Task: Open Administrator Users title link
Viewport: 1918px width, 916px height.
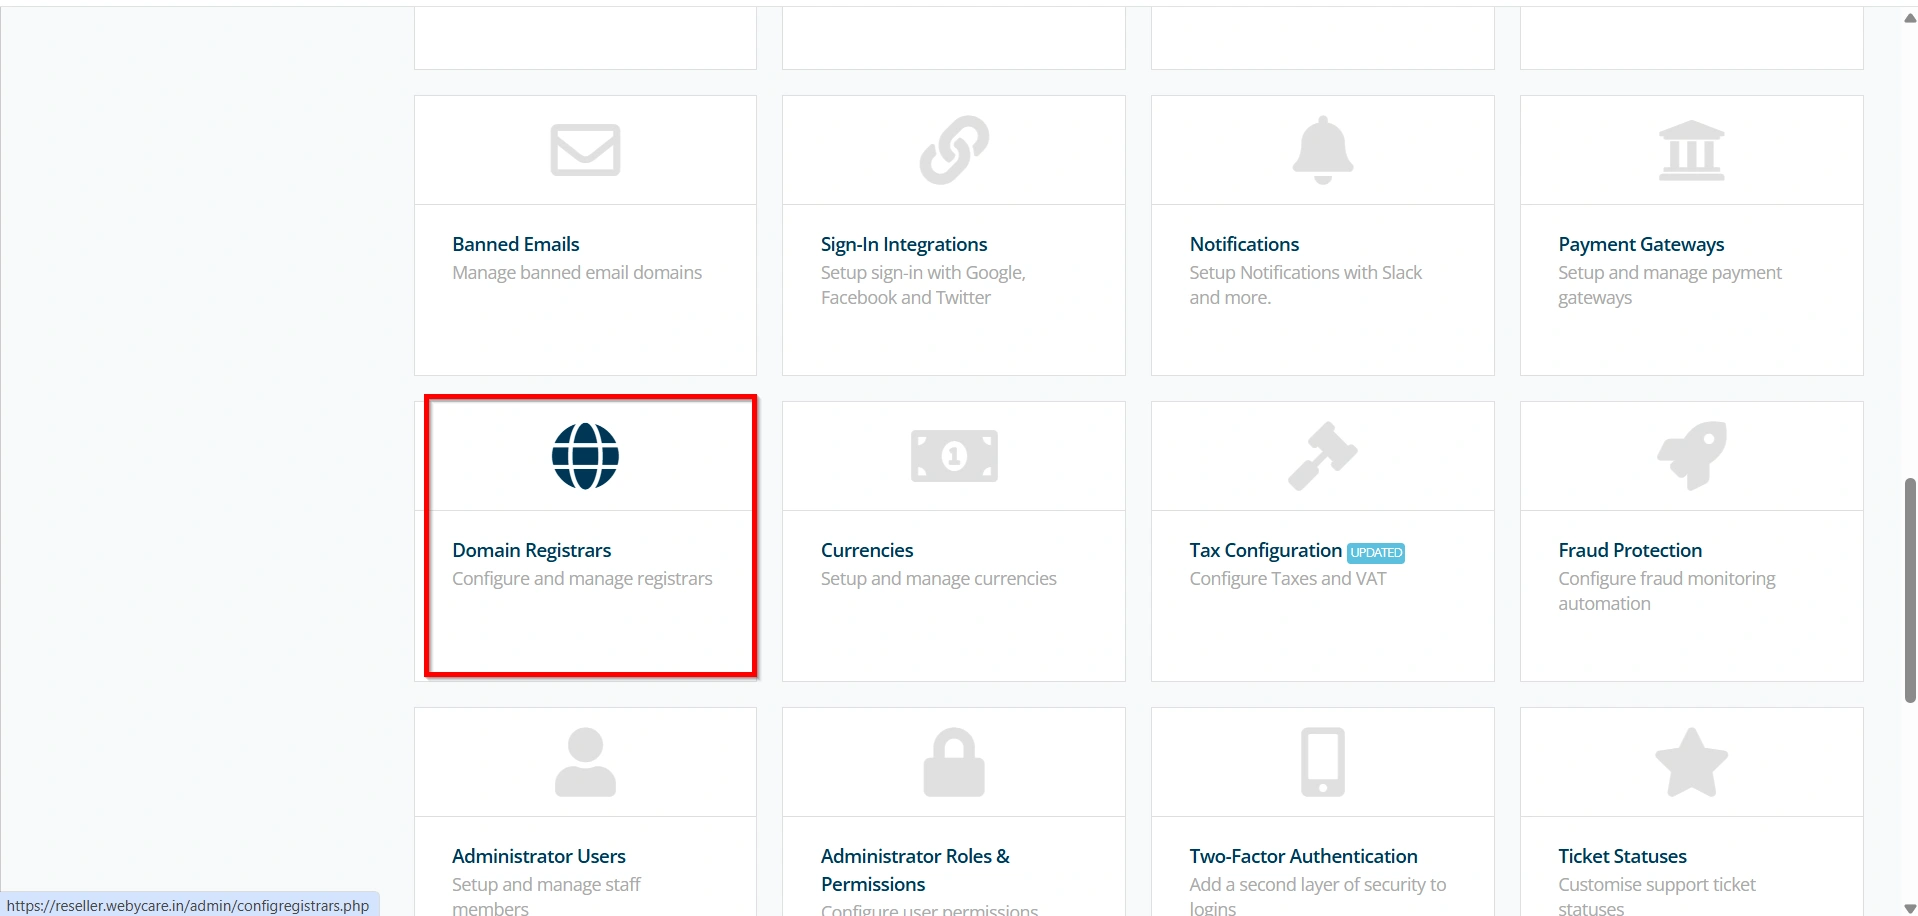Action: 538,856
